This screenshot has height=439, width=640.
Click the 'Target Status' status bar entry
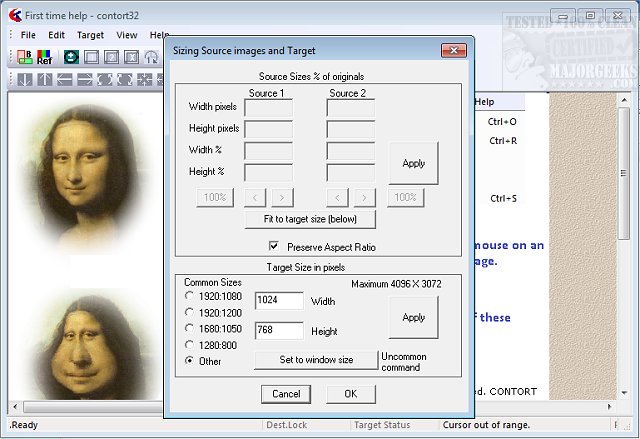click(382, 425)
